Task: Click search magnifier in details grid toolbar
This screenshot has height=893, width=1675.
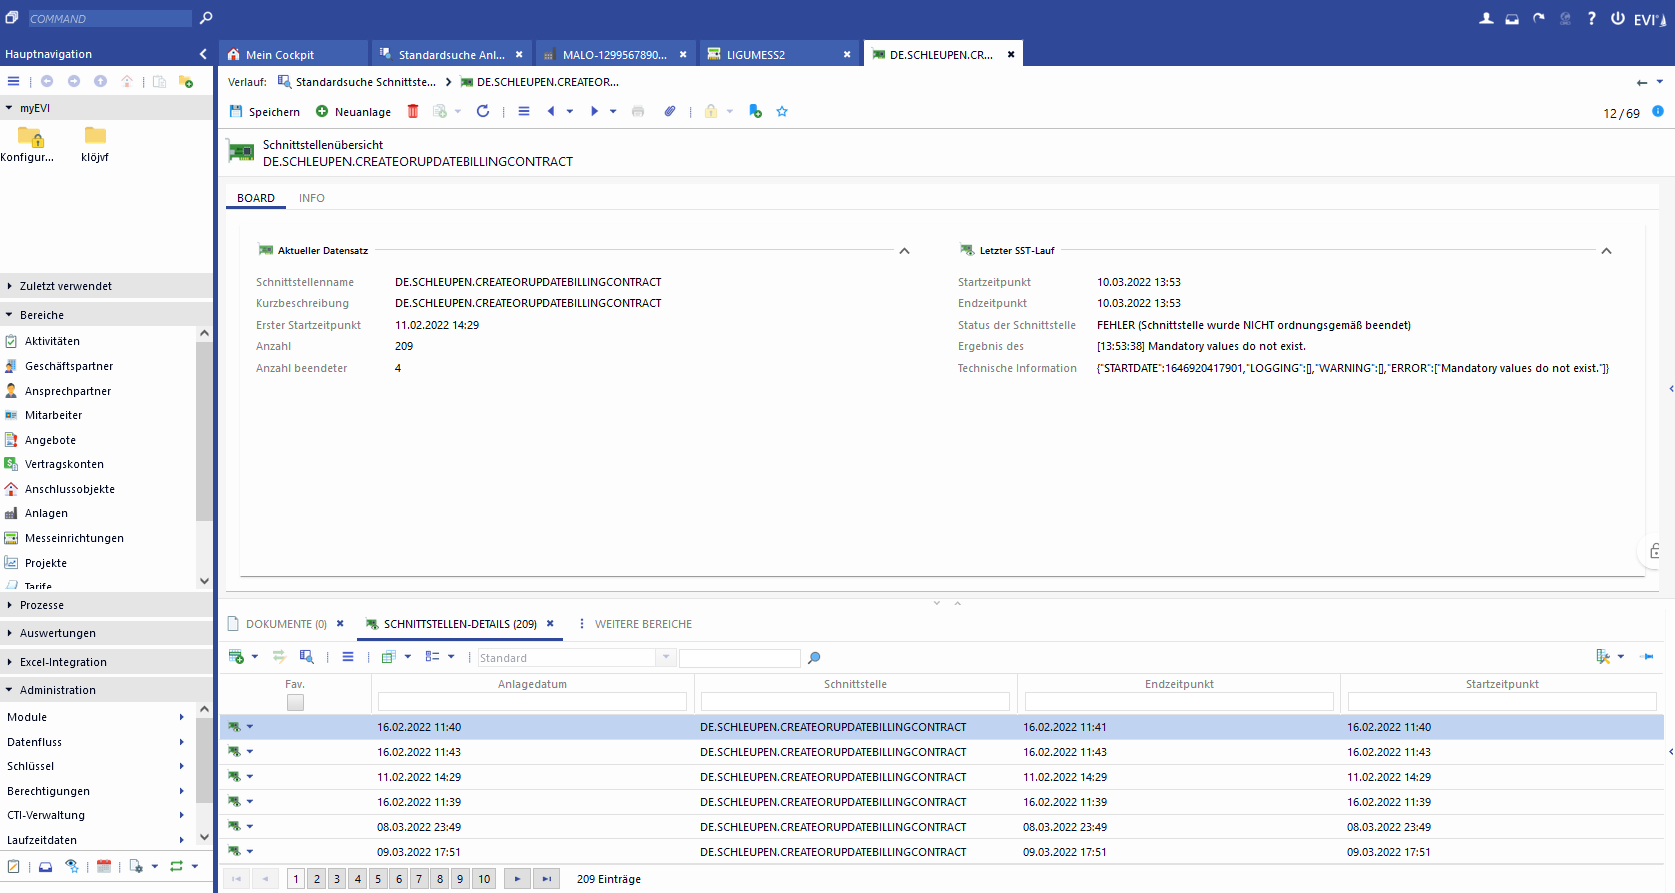Action: (814, 658)
